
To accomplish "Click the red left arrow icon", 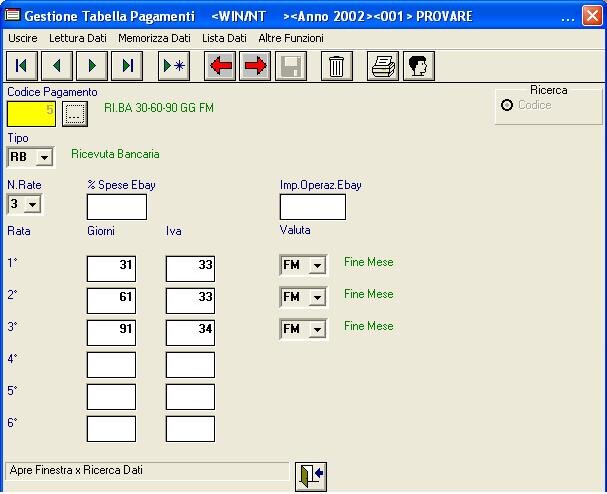I will (220, 66).
